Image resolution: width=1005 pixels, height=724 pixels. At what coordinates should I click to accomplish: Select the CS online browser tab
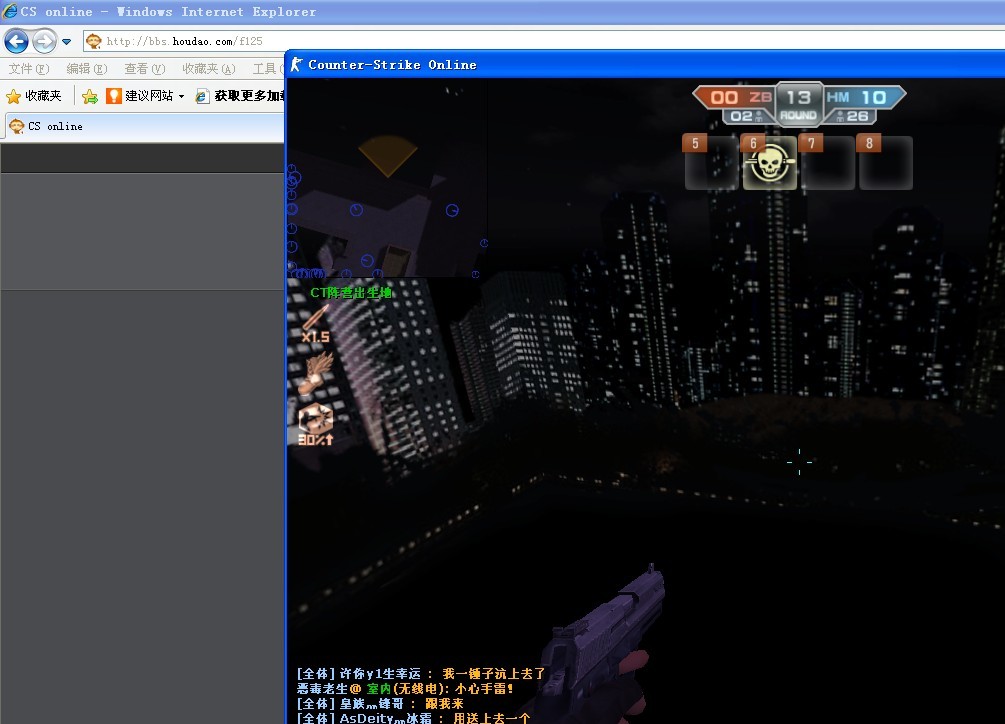click(x=145, y=126)
